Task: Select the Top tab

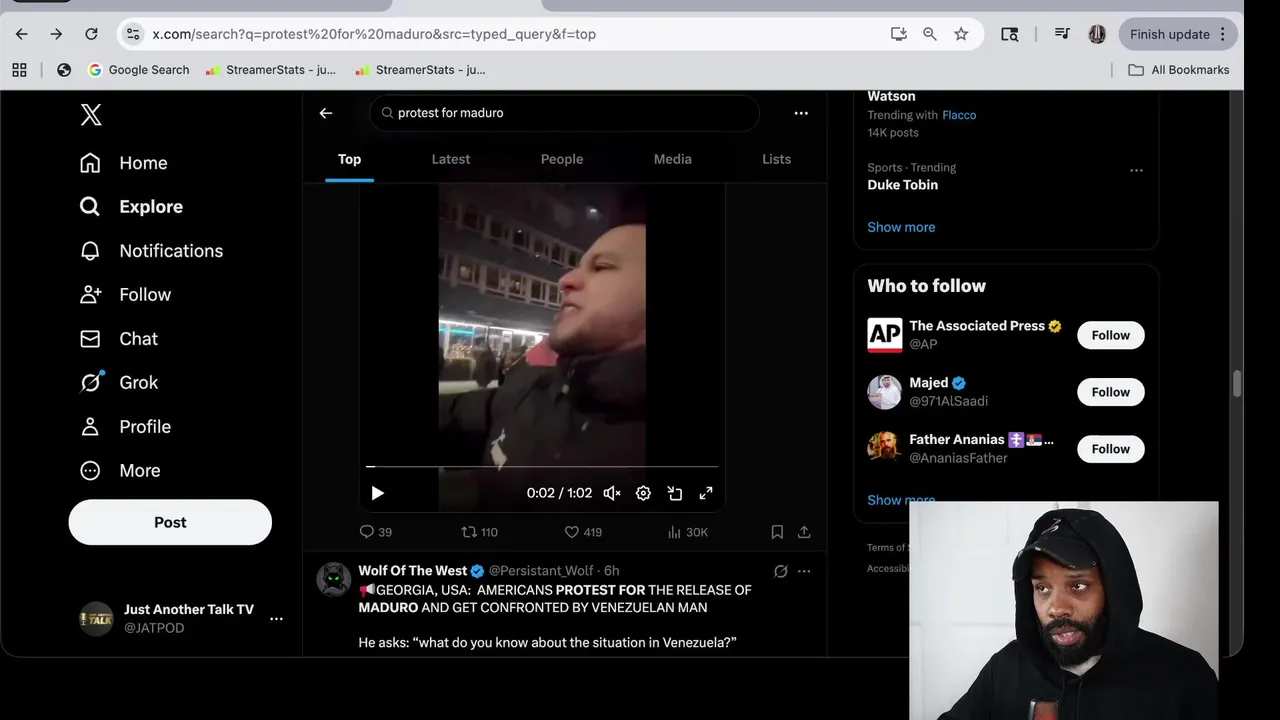Action: [x=349, y=159]
